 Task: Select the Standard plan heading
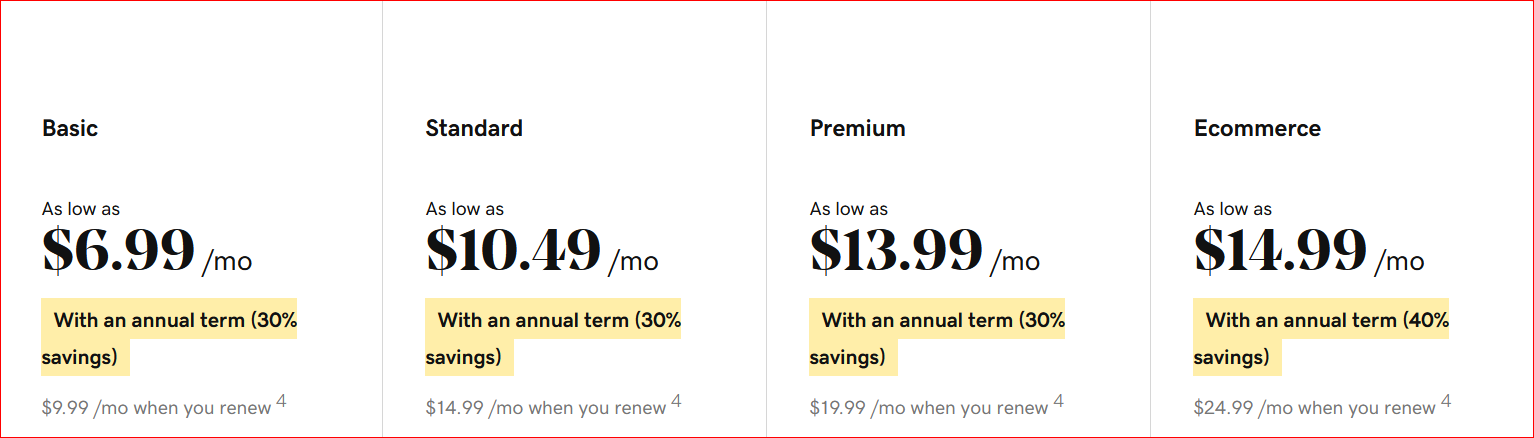click(474, 128)
